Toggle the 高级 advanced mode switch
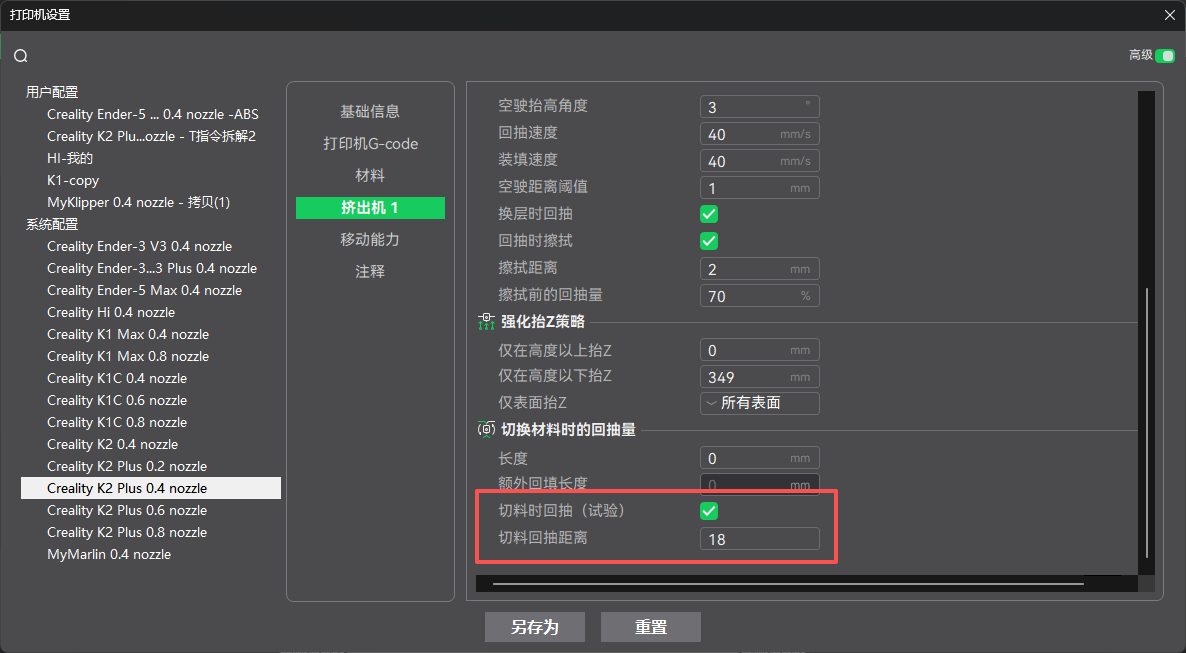 pyautogui.click(x=1164, y=56)
